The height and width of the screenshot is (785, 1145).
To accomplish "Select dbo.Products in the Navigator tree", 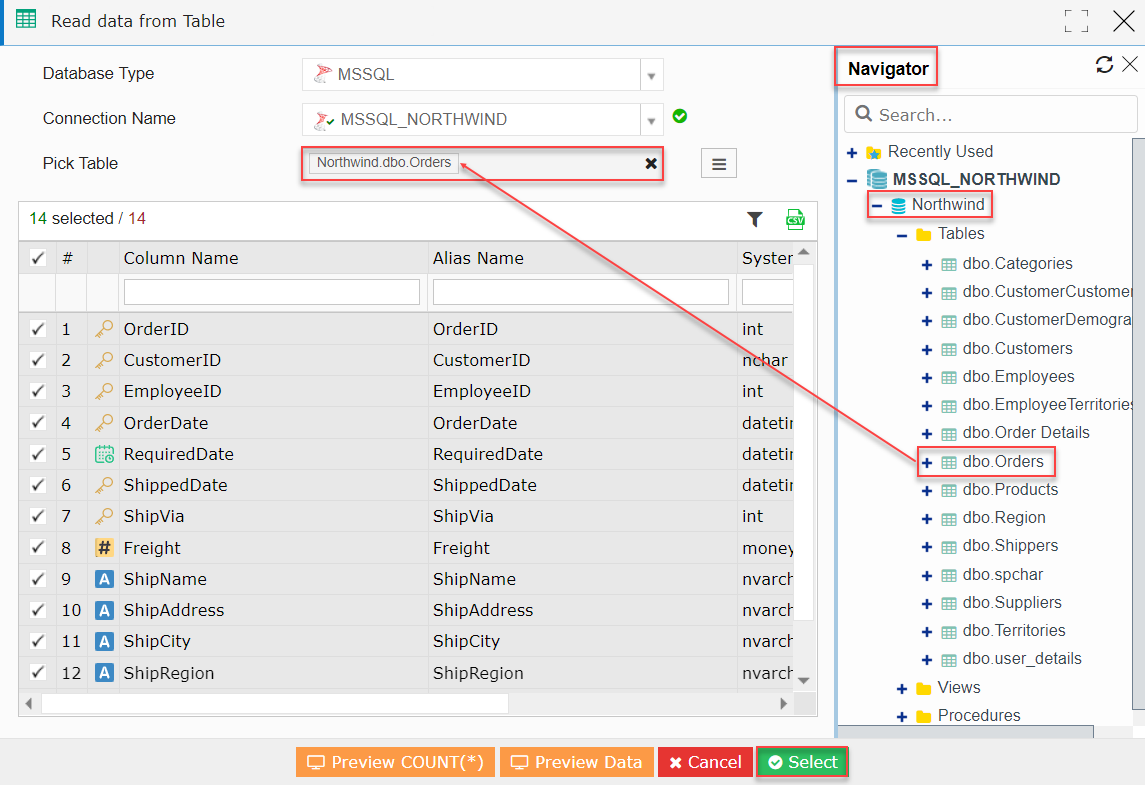I will [x=1010, y=490].
